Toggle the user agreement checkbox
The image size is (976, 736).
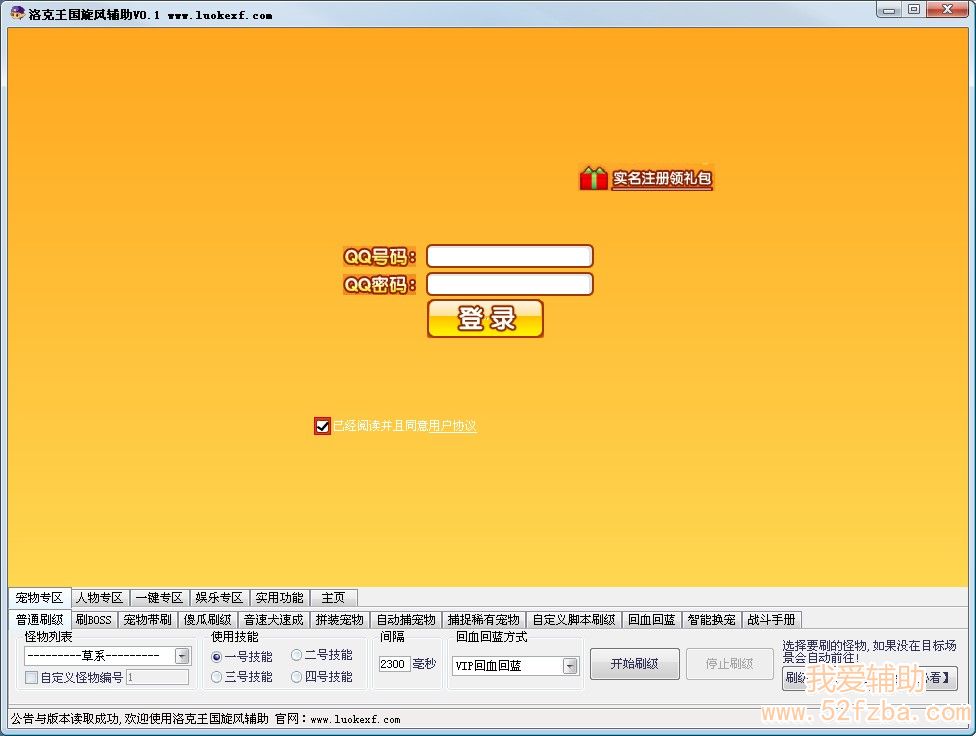[322, 426]
